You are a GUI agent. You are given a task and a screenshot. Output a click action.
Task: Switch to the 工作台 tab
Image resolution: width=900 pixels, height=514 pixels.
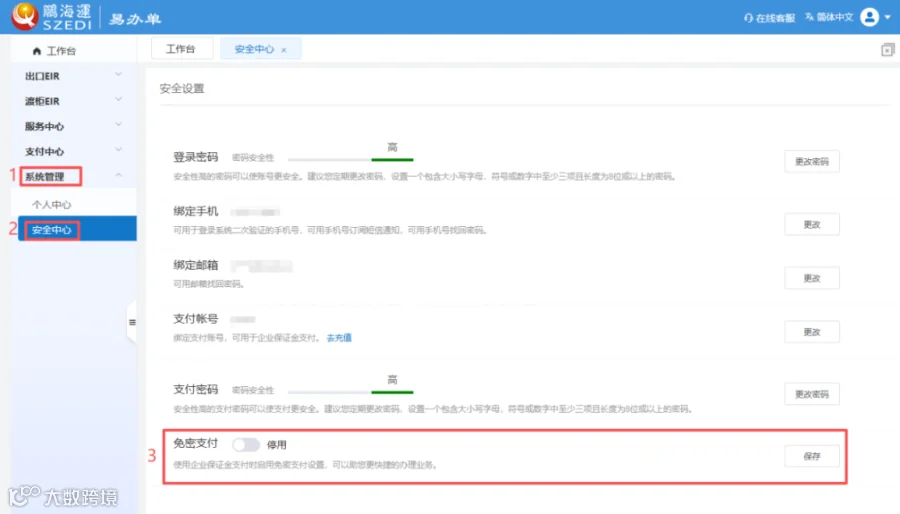pyautogui.click(x=181, y=49)
